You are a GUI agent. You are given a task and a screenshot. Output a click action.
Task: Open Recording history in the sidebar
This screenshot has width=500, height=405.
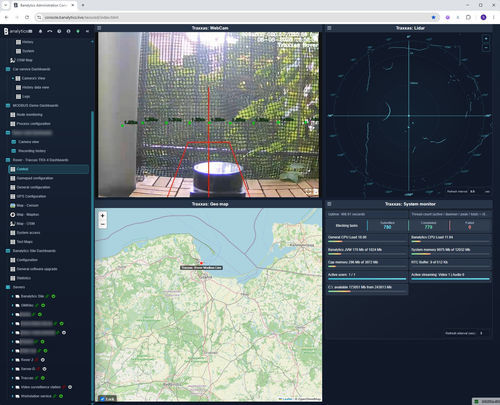[x=32, y=151]
